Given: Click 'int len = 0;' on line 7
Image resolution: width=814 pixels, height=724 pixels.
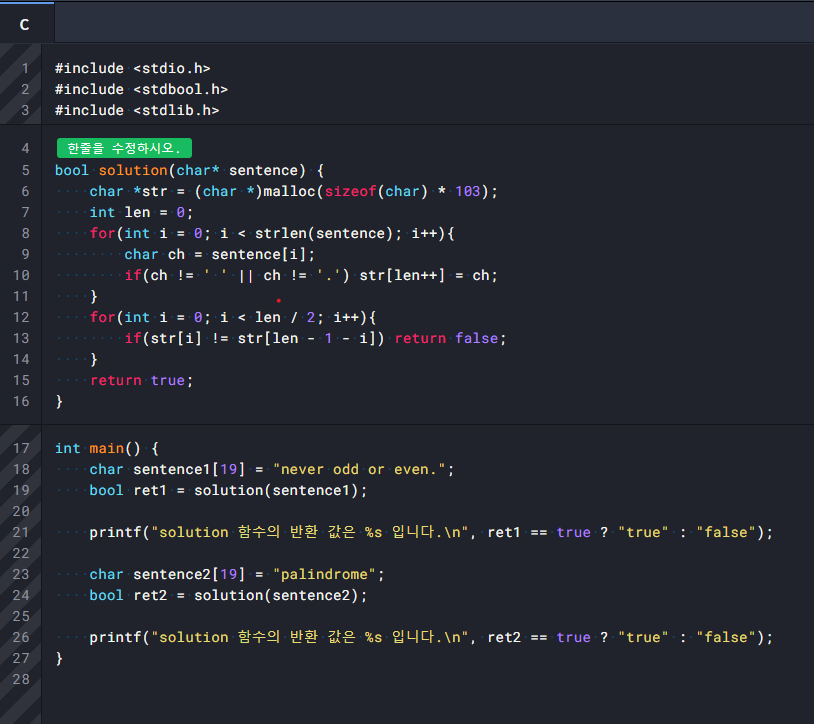Looking at the screenshot, I should [141, 212].
